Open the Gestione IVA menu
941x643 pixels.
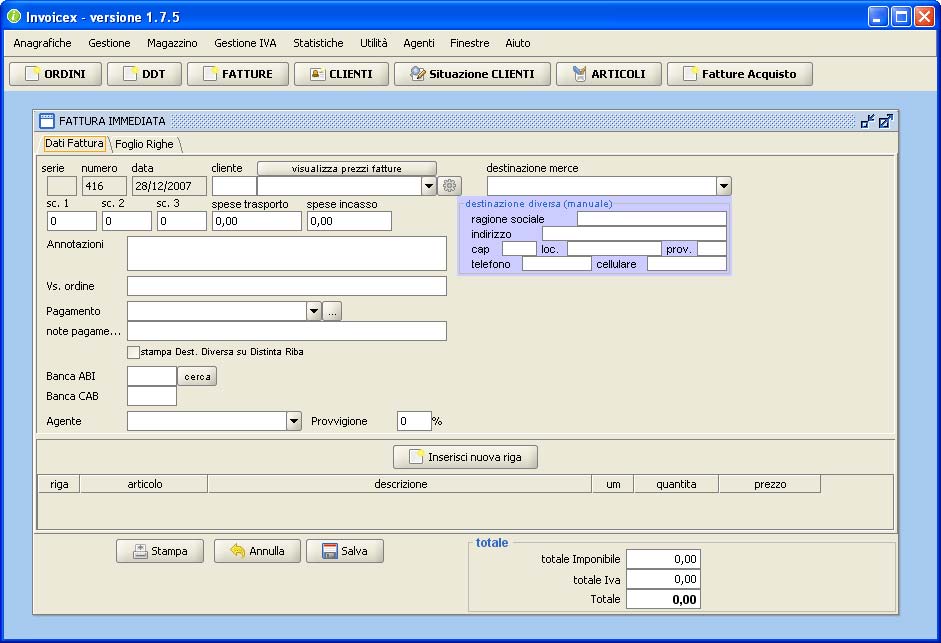[245, 43]
